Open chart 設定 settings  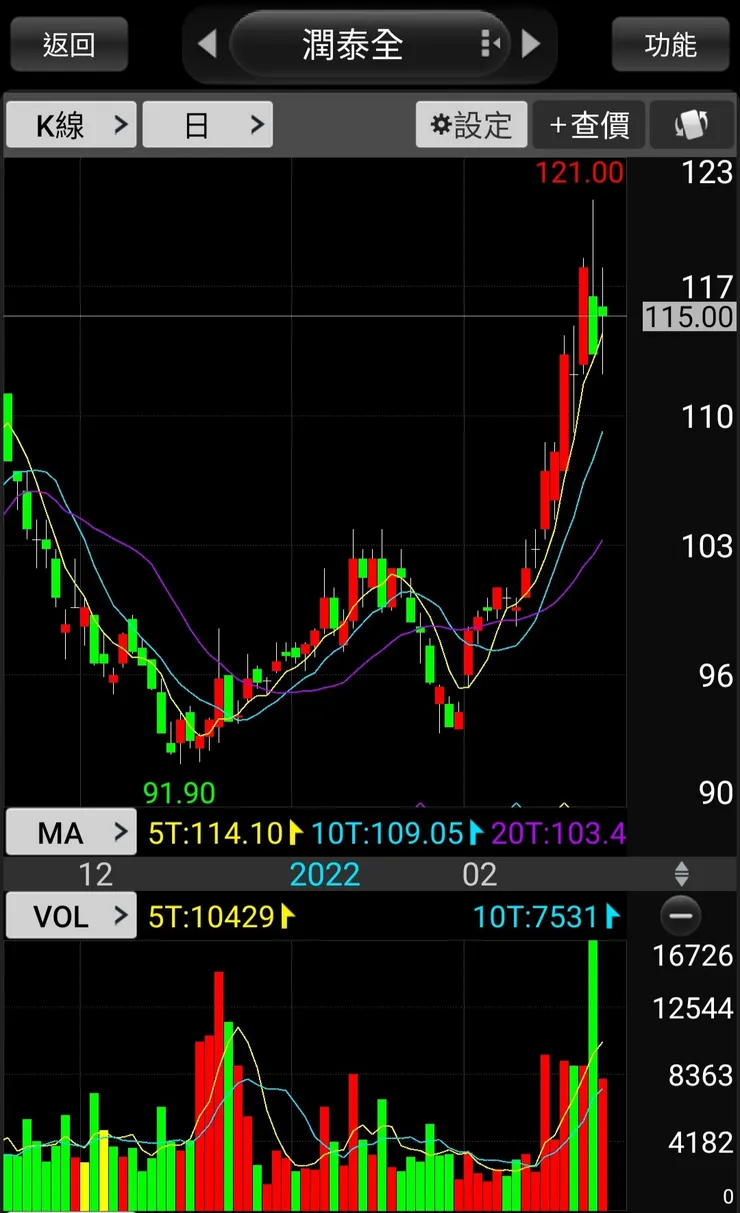[x=471, y=125]
